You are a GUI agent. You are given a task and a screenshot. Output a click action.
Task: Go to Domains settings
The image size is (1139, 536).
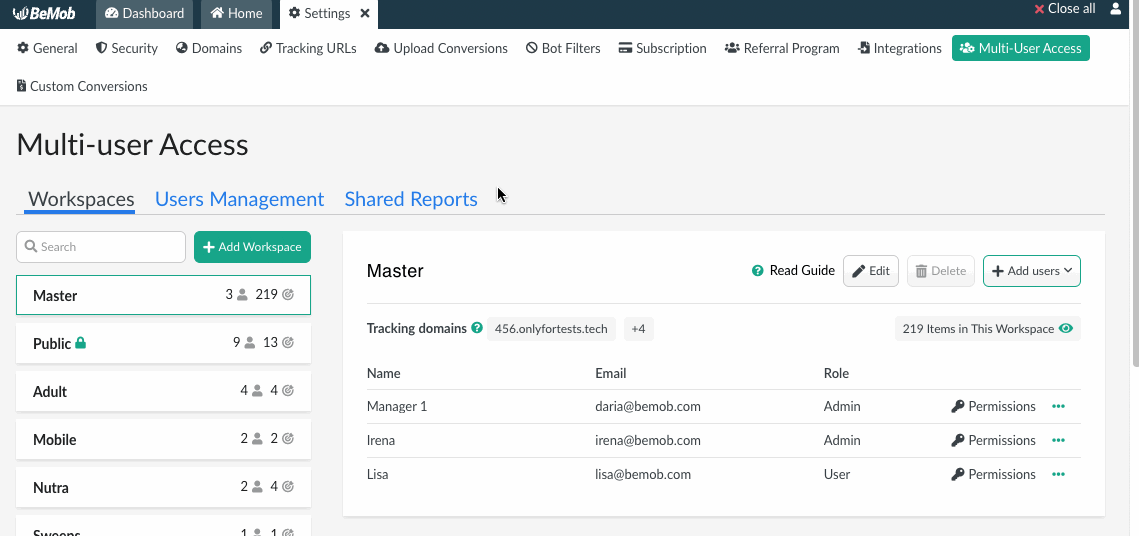[x=208, y=48]
